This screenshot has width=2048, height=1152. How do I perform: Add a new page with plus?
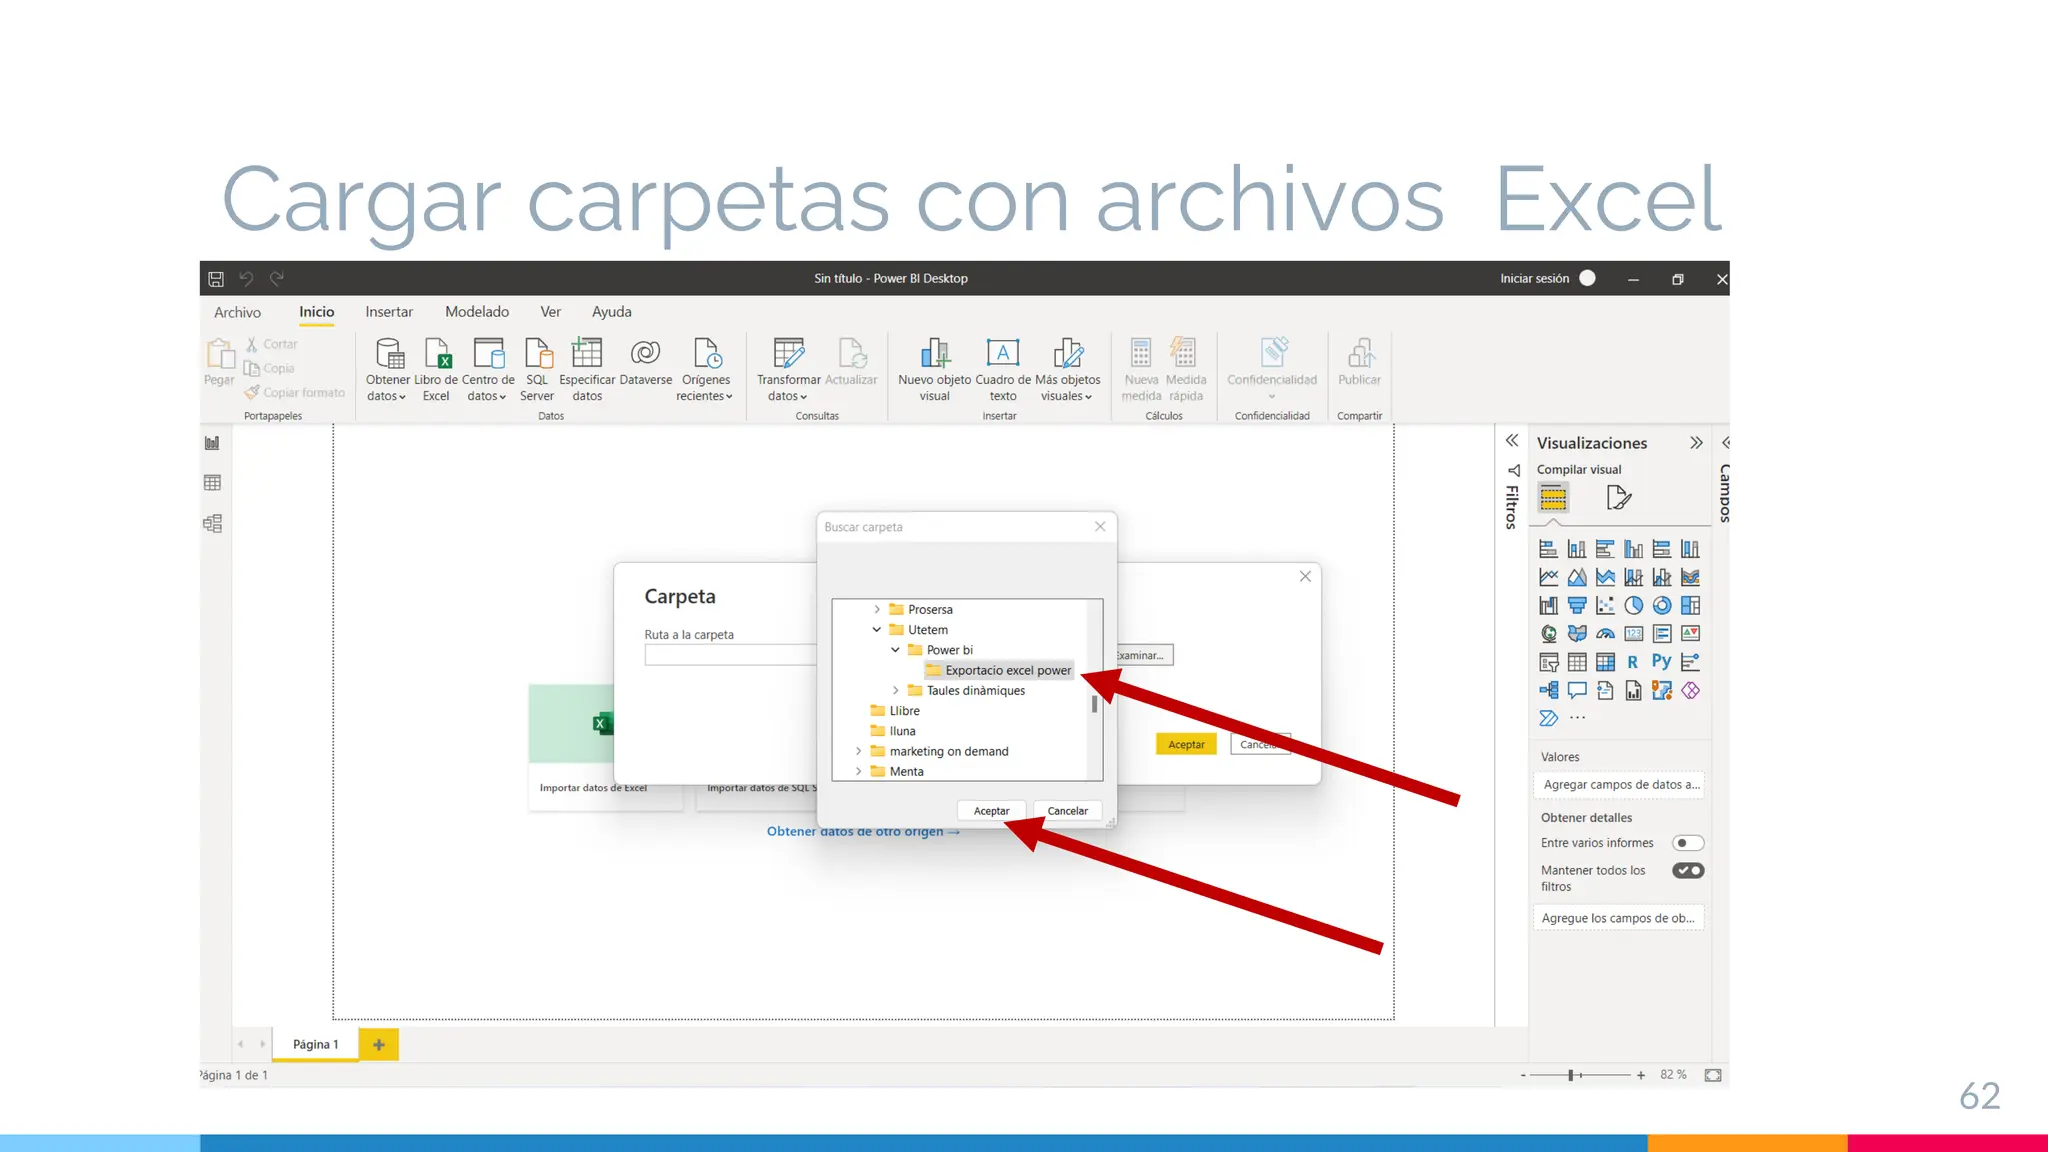(x=379, y=1045)
